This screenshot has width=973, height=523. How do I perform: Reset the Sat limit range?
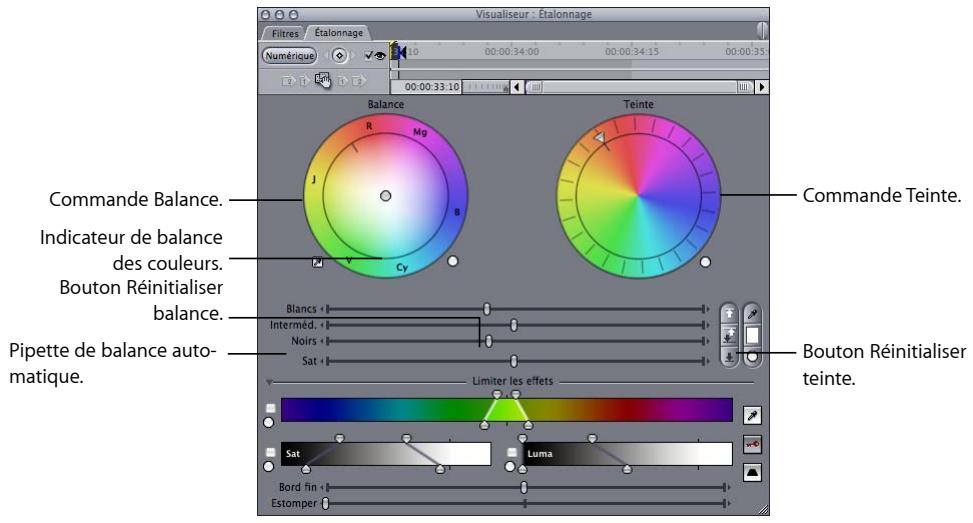coord(269,466)
